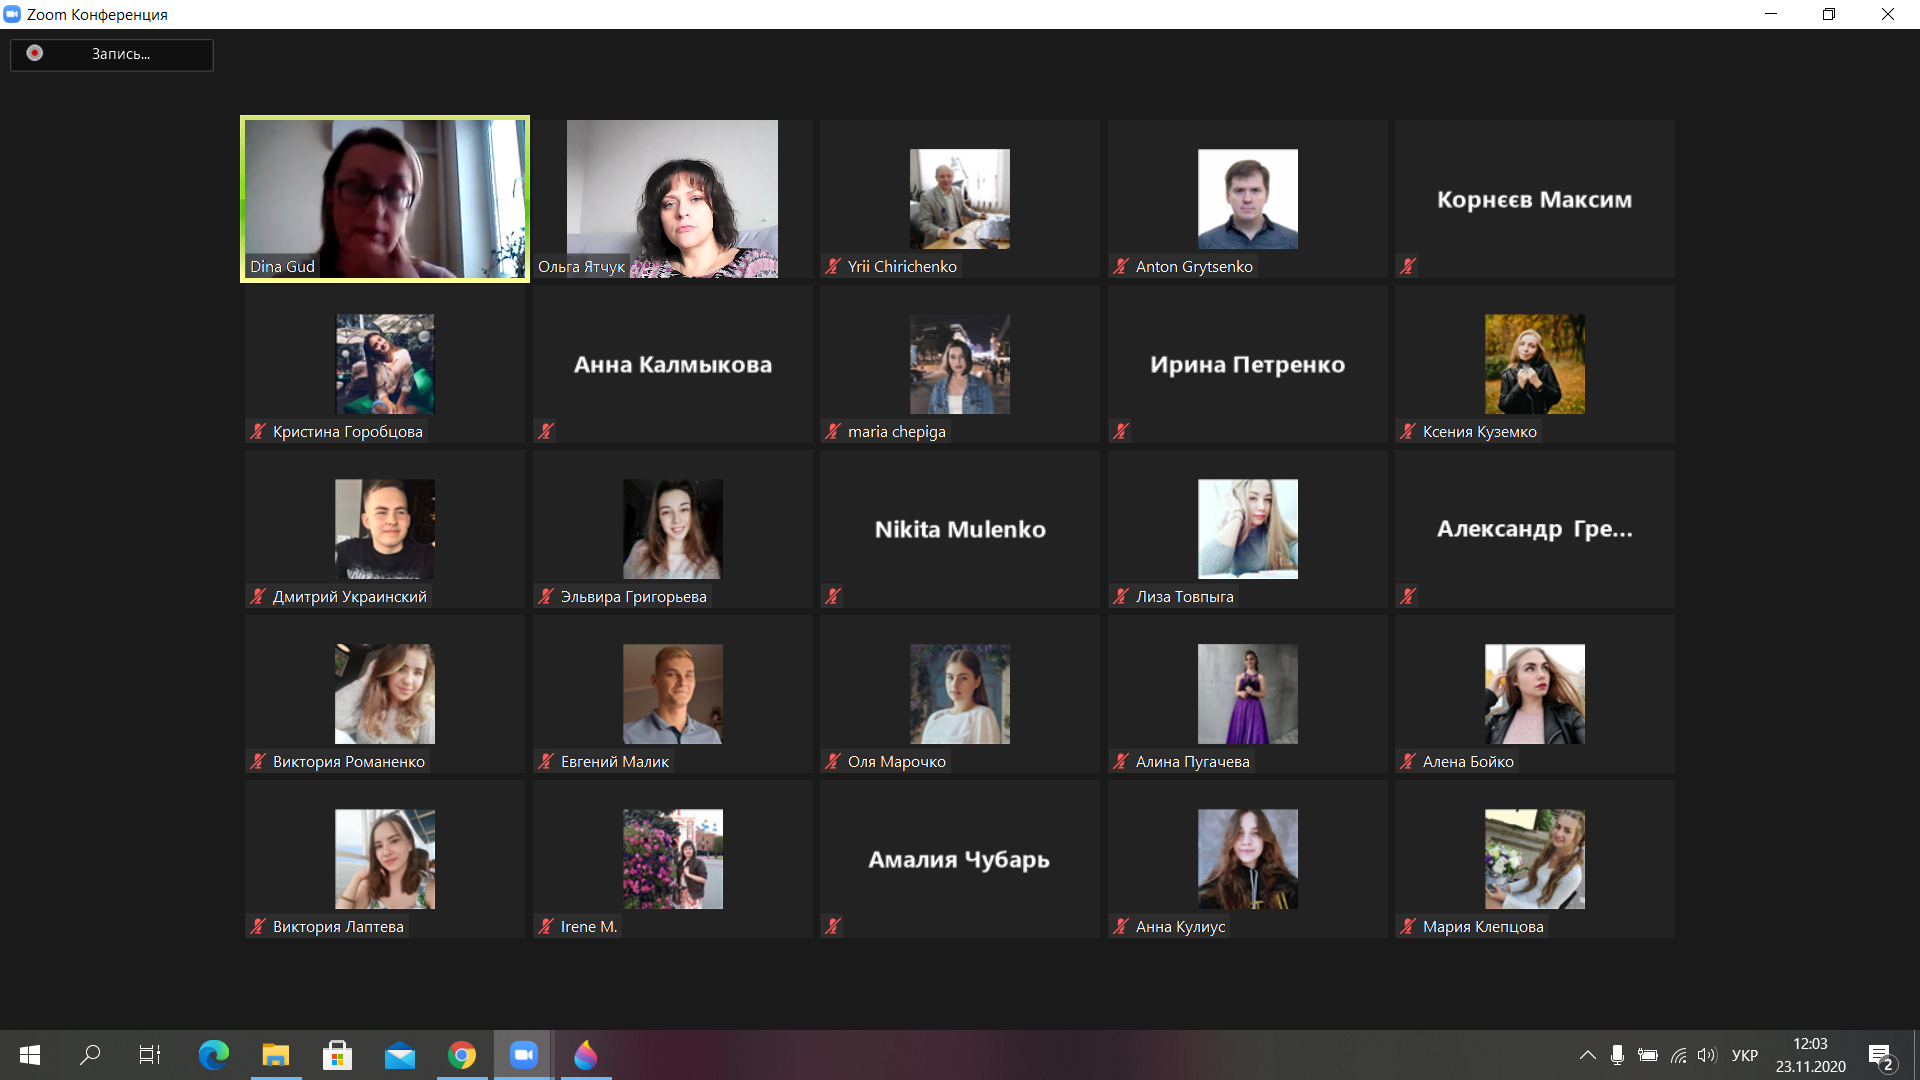The image size is (1920, 1080).
Task: Select Dina Gud's active video tile
Action: [385, 199]
